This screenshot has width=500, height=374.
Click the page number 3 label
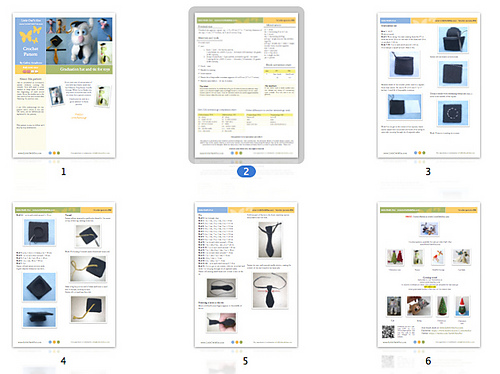pyautogui.click(x=428, y=172)
